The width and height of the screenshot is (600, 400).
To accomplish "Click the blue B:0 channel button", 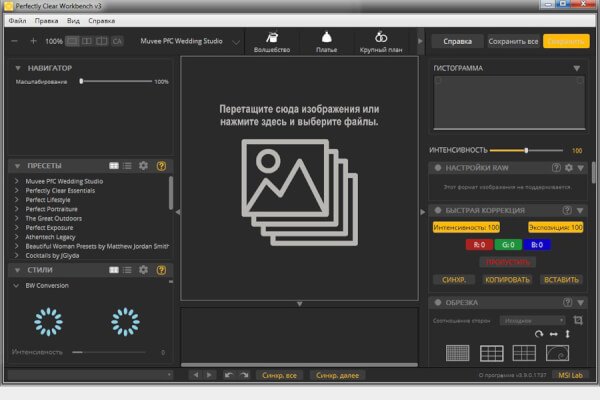I will (537, 245).
